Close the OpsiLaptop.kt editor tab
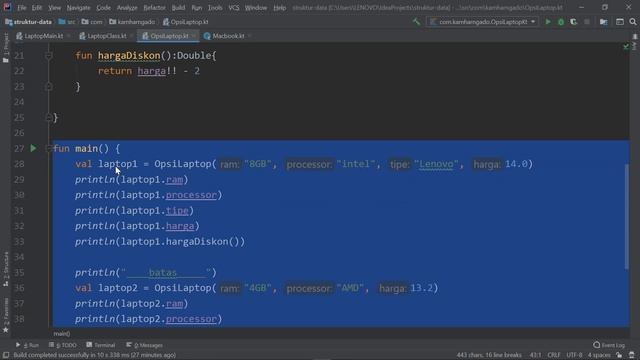640x360 pixels. point(193,36)
